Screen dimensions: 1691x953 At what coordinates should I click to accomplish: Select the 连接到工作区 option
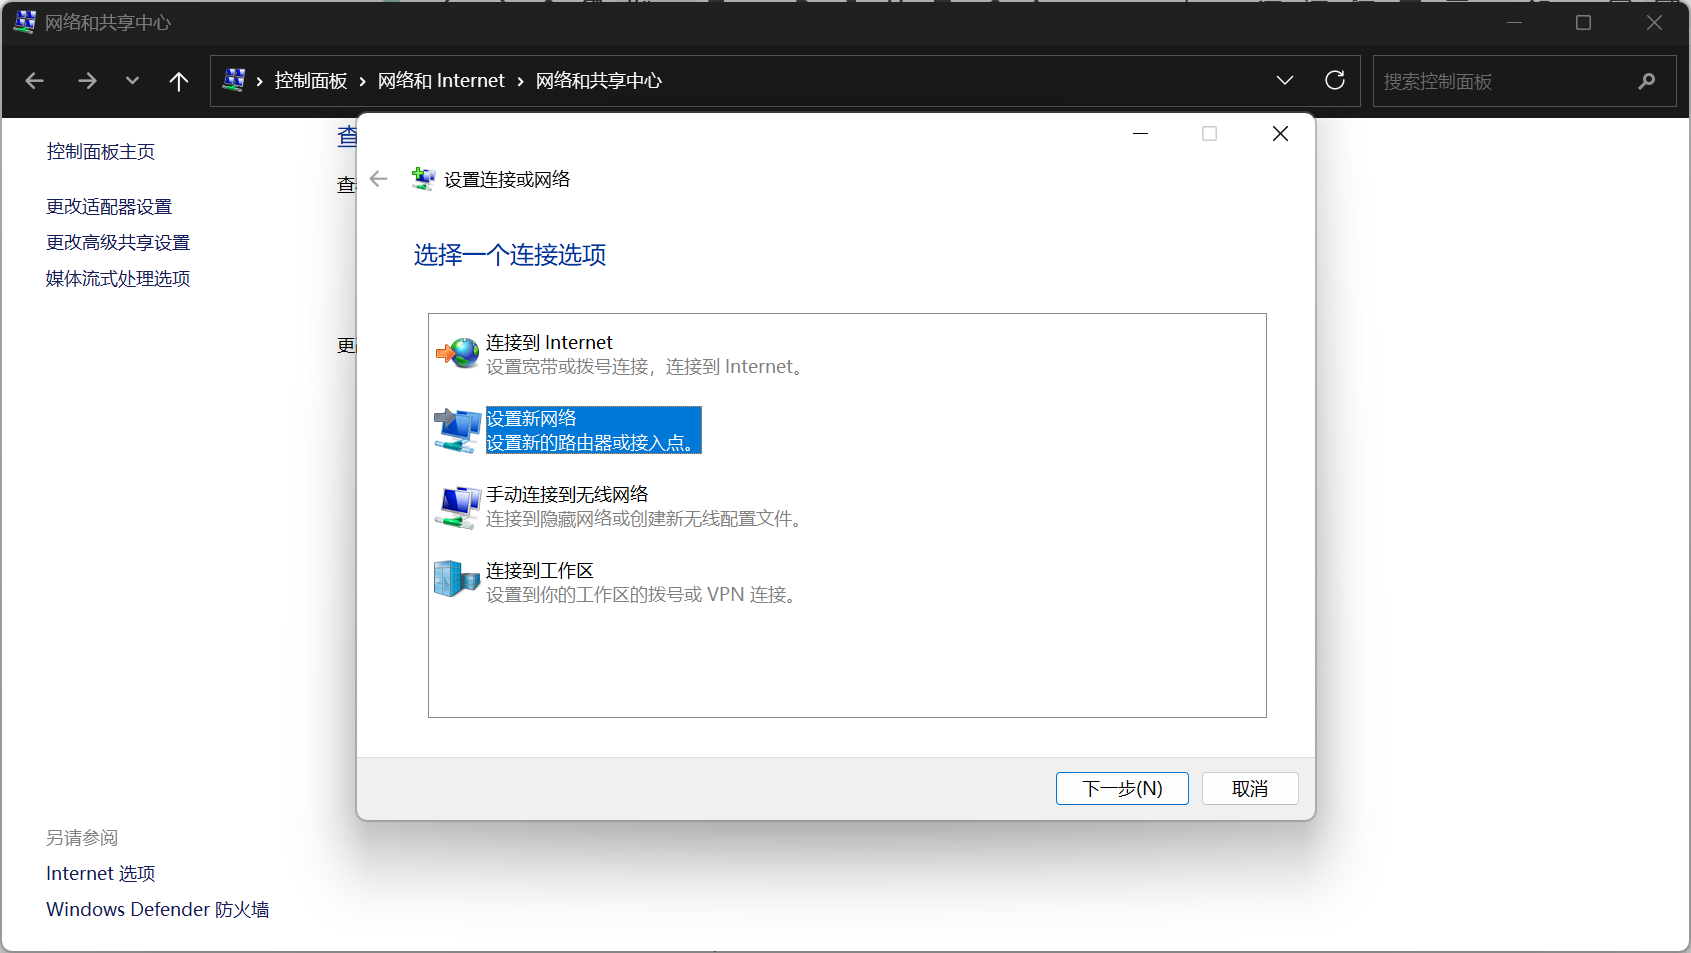point(540,571)
